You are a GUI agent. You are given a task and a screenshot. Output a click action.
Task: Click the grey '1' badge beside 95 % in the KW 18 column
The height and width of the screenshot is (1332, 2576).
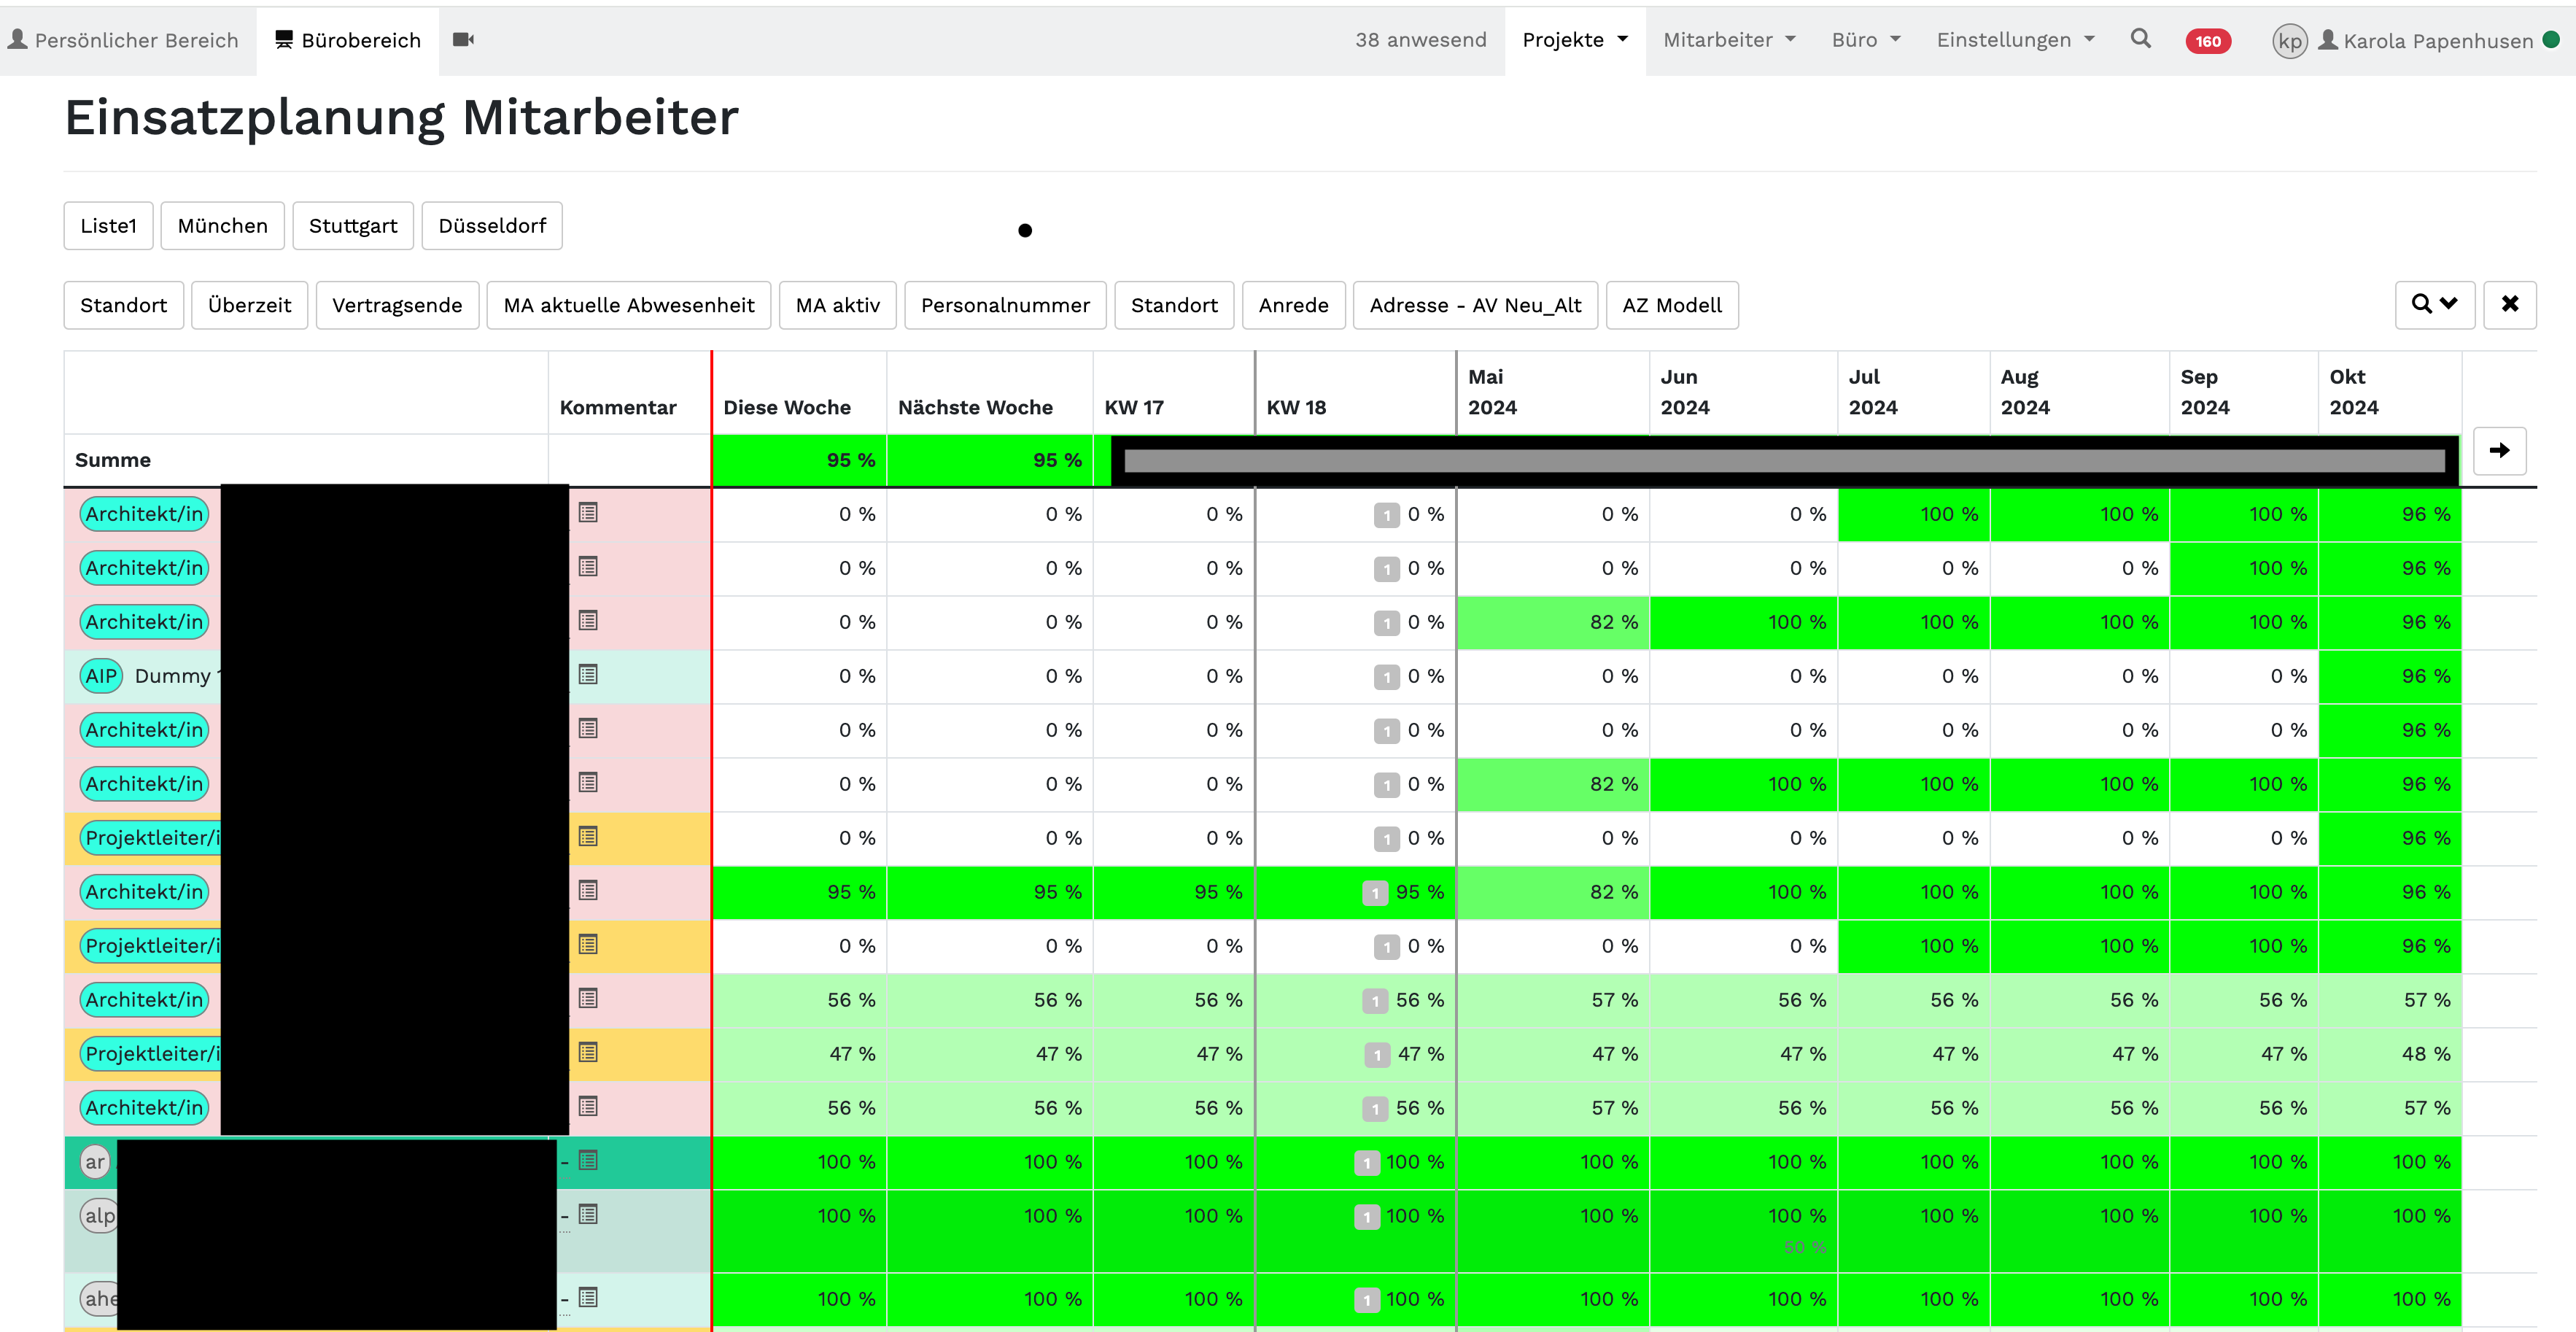[1375, 893]
